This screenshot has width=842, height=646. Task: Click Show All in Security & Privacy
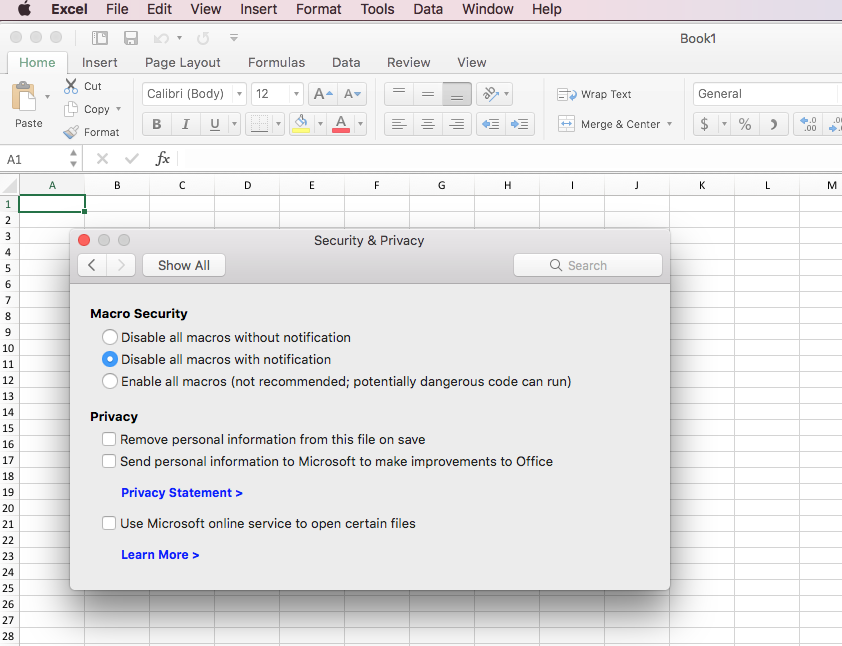coord(184,265)
